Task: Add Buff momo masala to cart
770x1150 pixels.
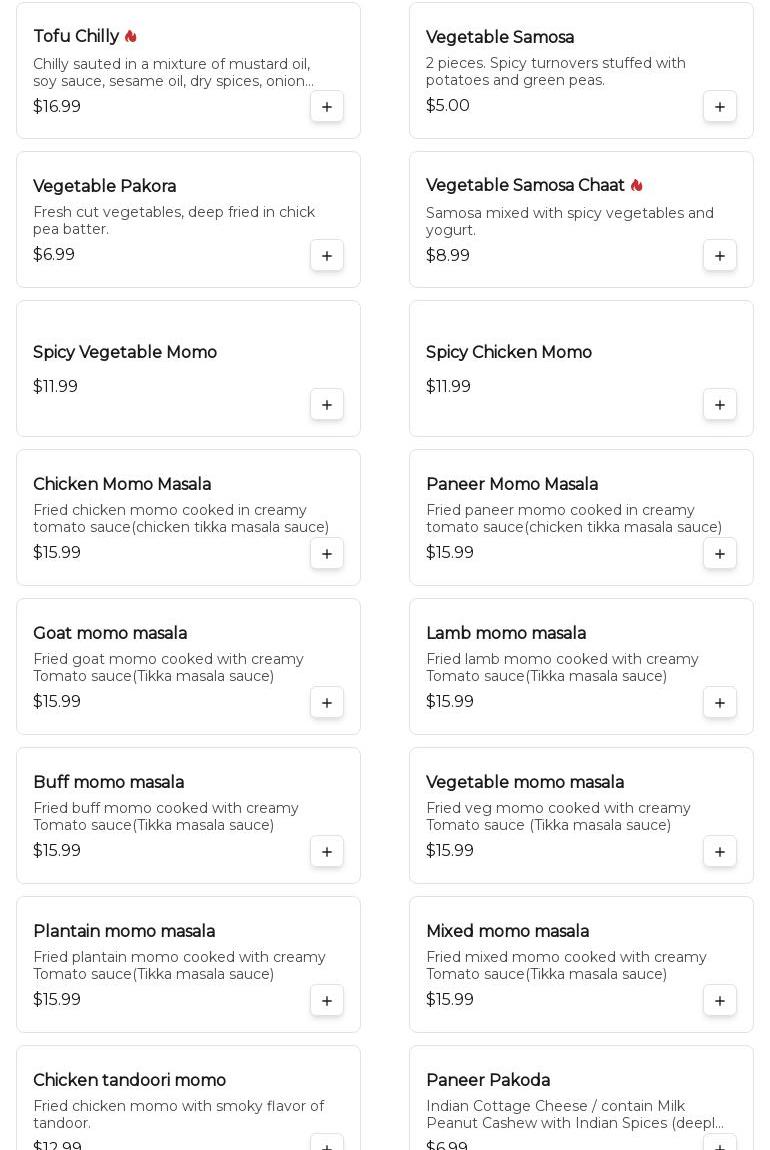Action: [x=327, y=852]
